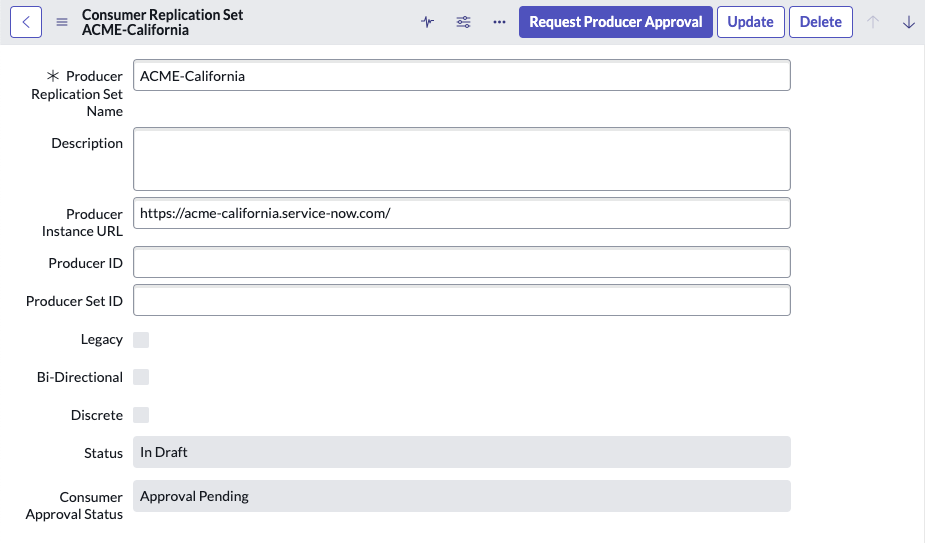The width and height of the screenshot is (925, 543).
Task: Open more options ellipsis menu
Action: click(500, 22)
